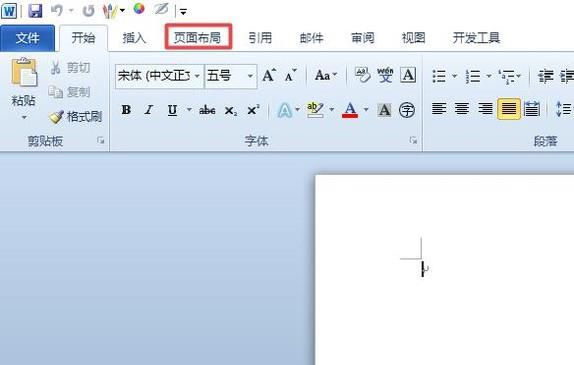This screenshot has width=574, height=365.
Task: Expand font color dropdown arrow
Action: (366, 109)
